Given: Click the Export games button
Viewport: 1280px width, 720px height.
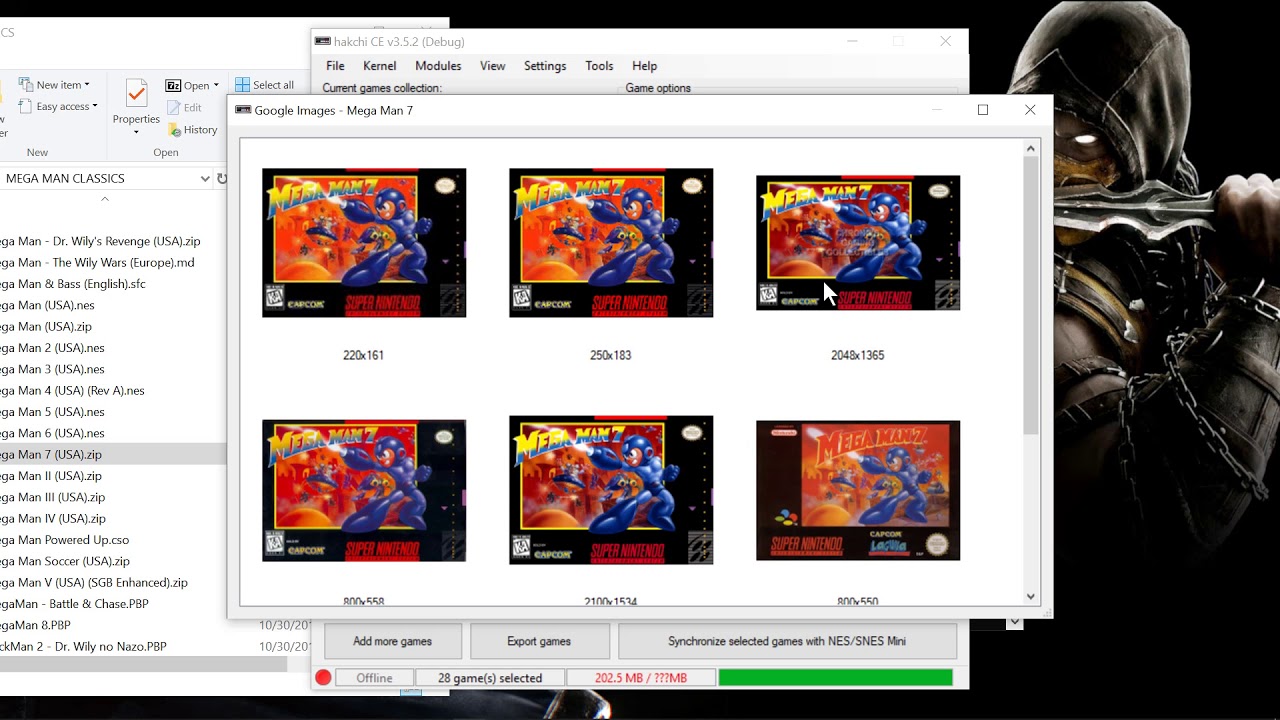Looking at the screenshot, I should pyautogui.click(x=539, y=641).
